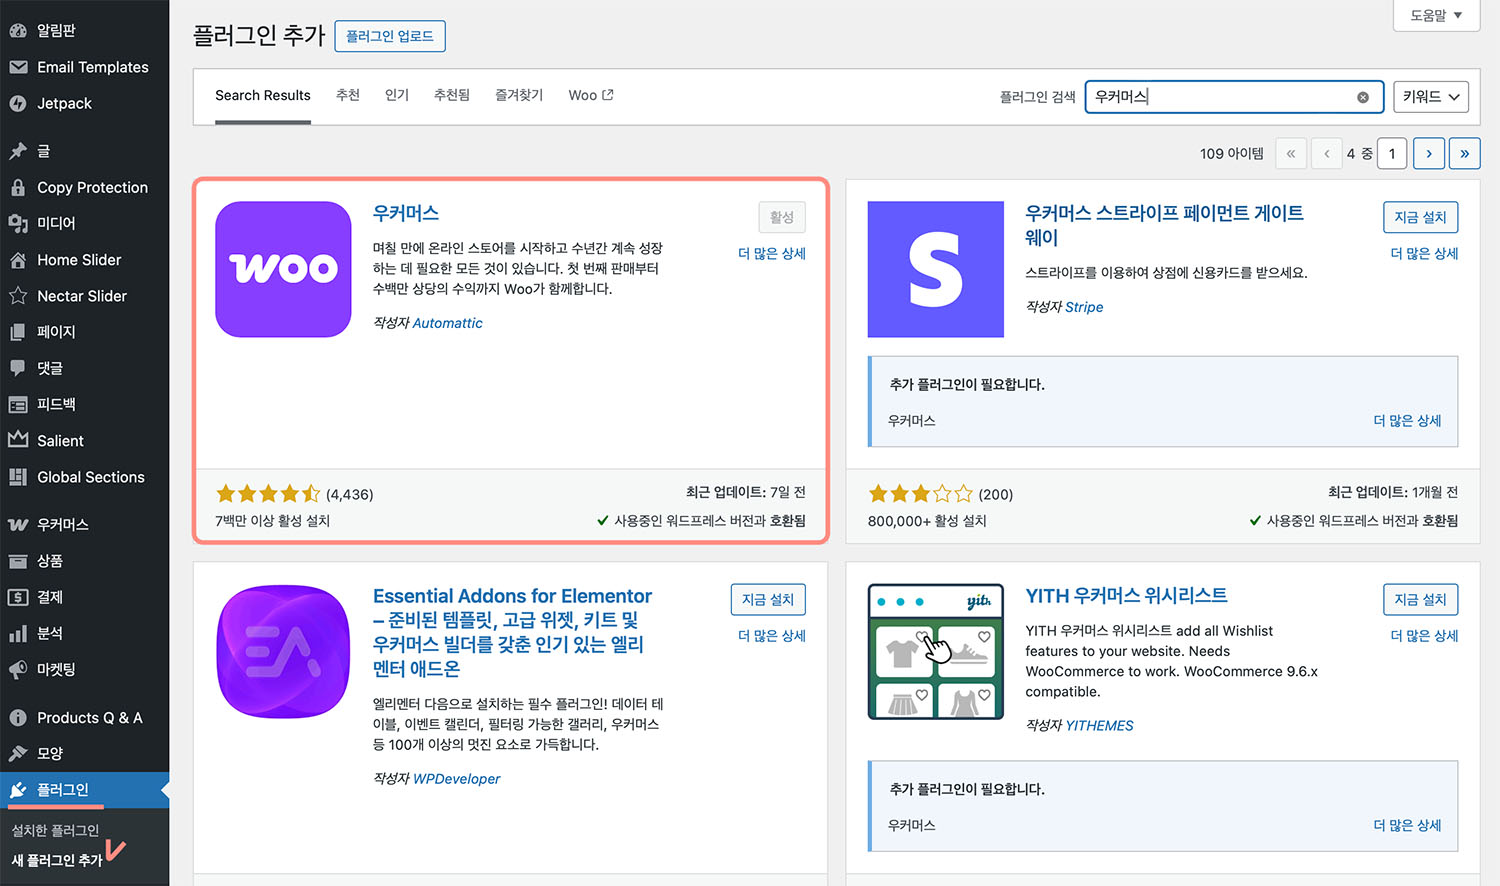The width and height of the screenshot is (1500, 886).
Task: Open the YITHEMES author link
Action: [x=1099, y=726]
